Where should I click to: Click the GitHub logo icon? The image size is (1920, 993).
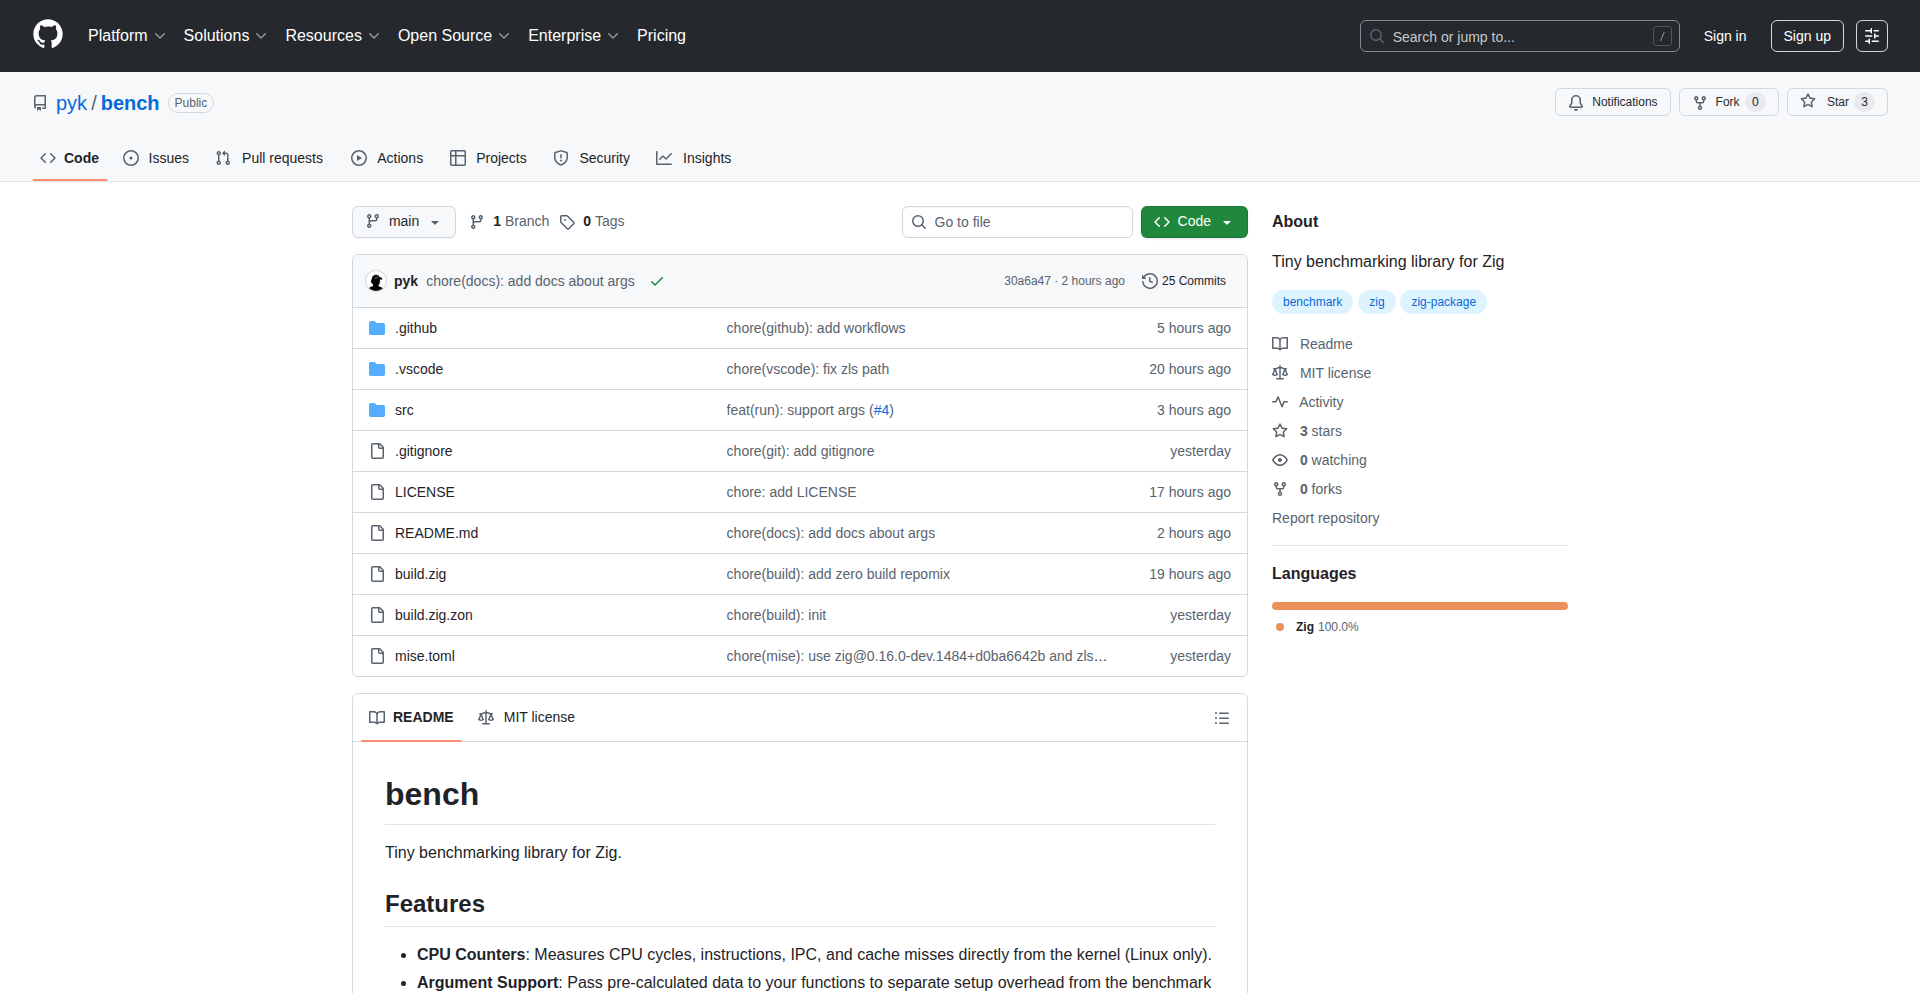(48, 35)
